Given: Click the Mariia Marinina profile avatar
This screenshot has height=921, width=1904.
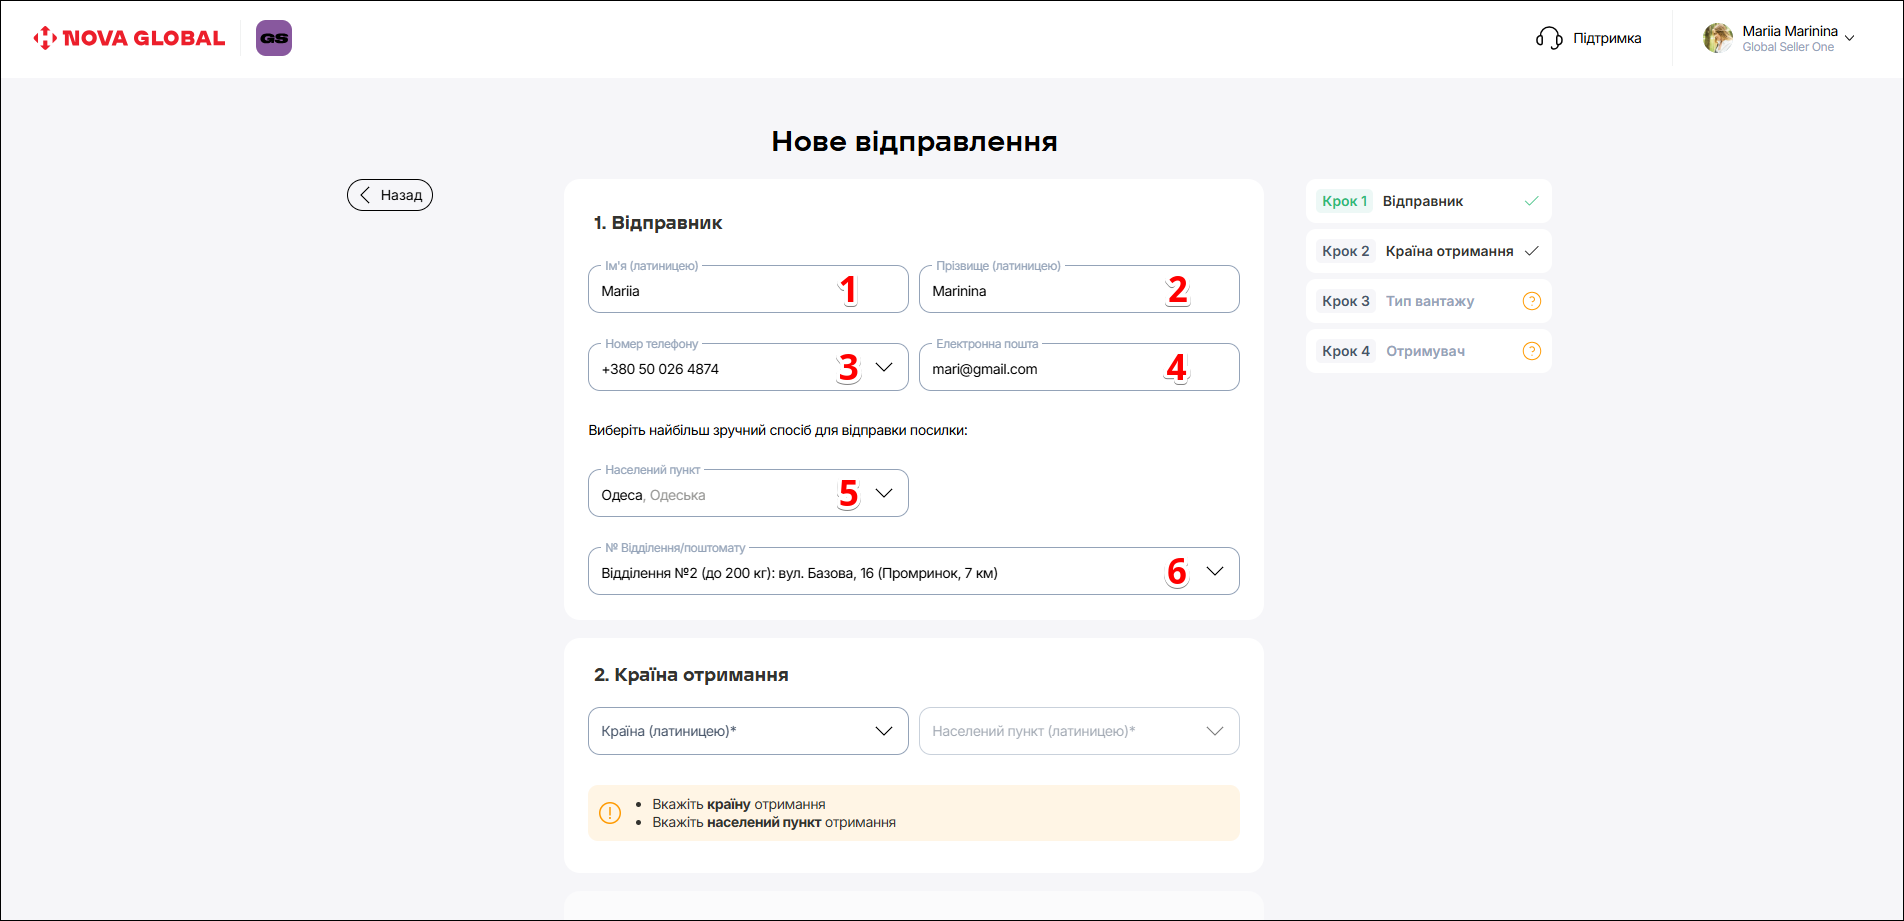Looking at the screenshot, I should pos(1717,38).
